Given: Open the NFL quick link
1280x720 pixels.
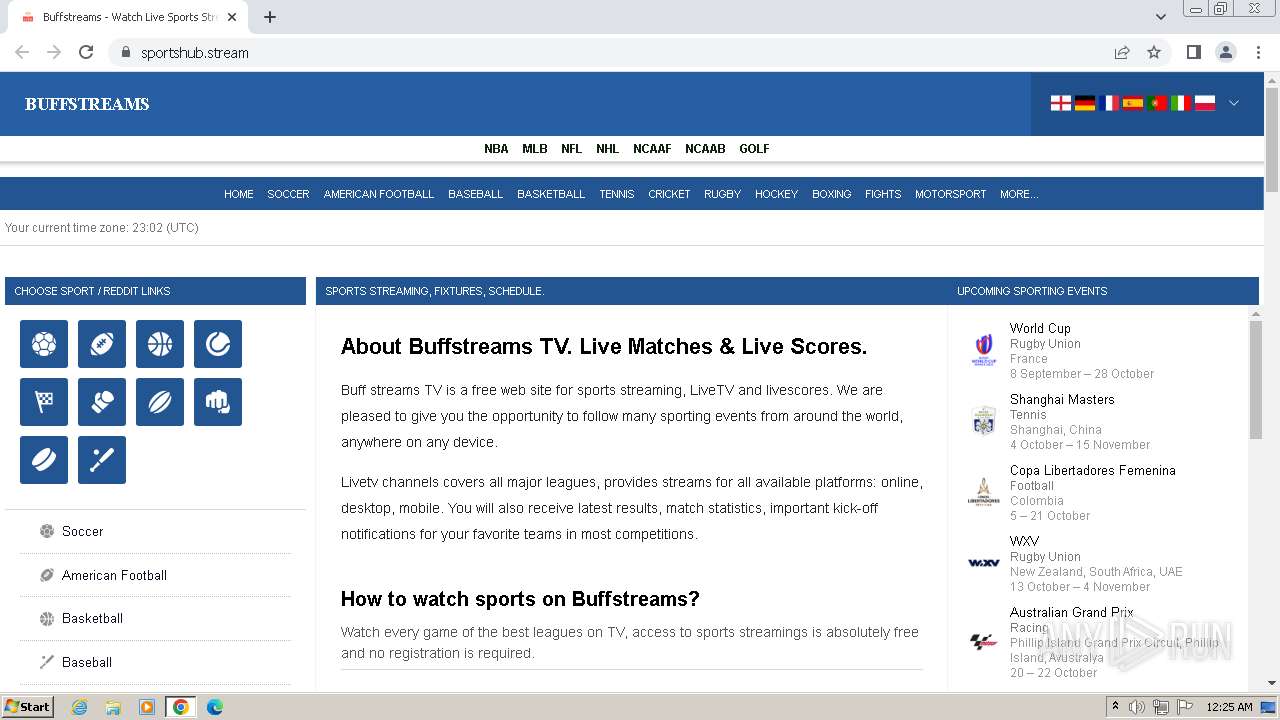Looking at the screenshot, I should coord(571,149).
